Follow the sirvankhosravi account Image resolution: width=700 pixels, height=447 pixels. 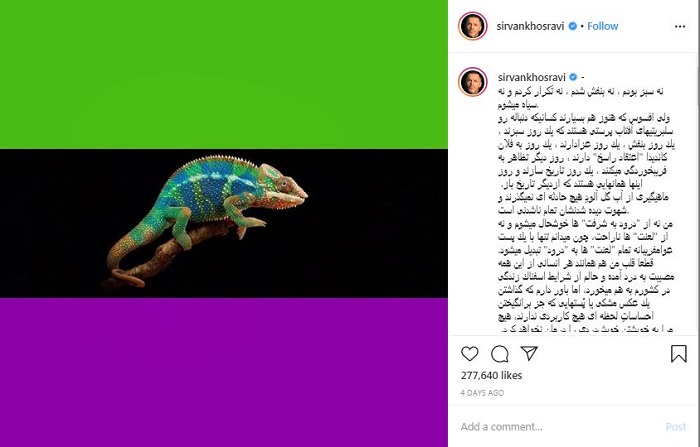(x=603, y=26)
